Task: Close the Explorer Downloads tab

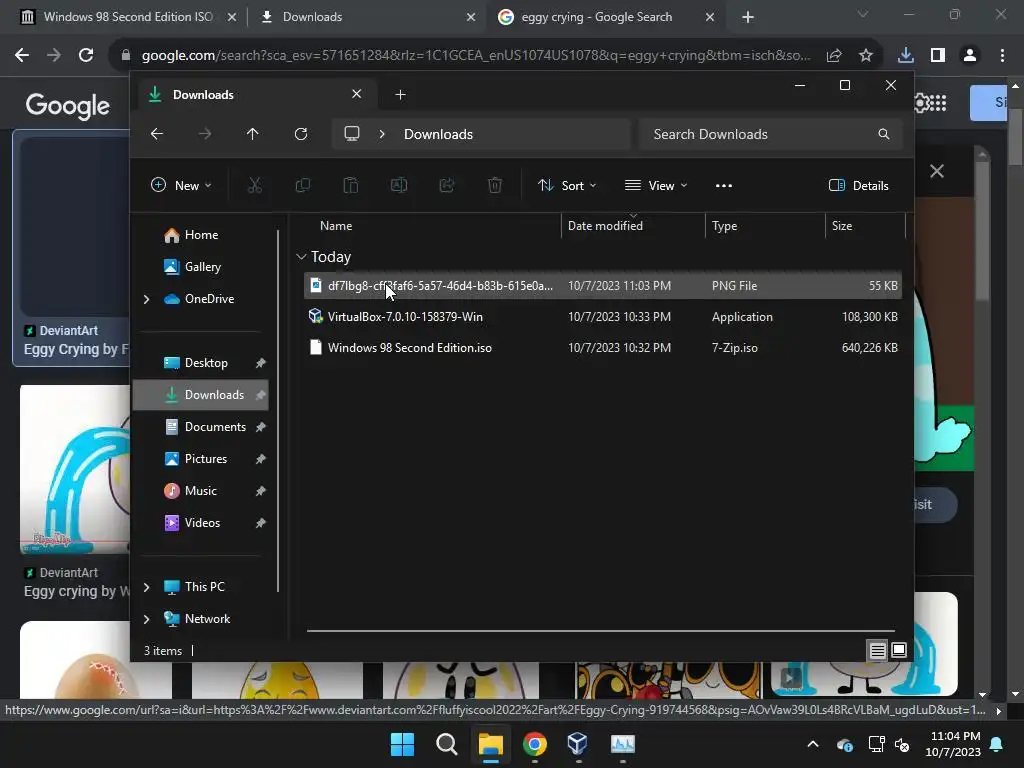Action: click(x=357, y=94)
